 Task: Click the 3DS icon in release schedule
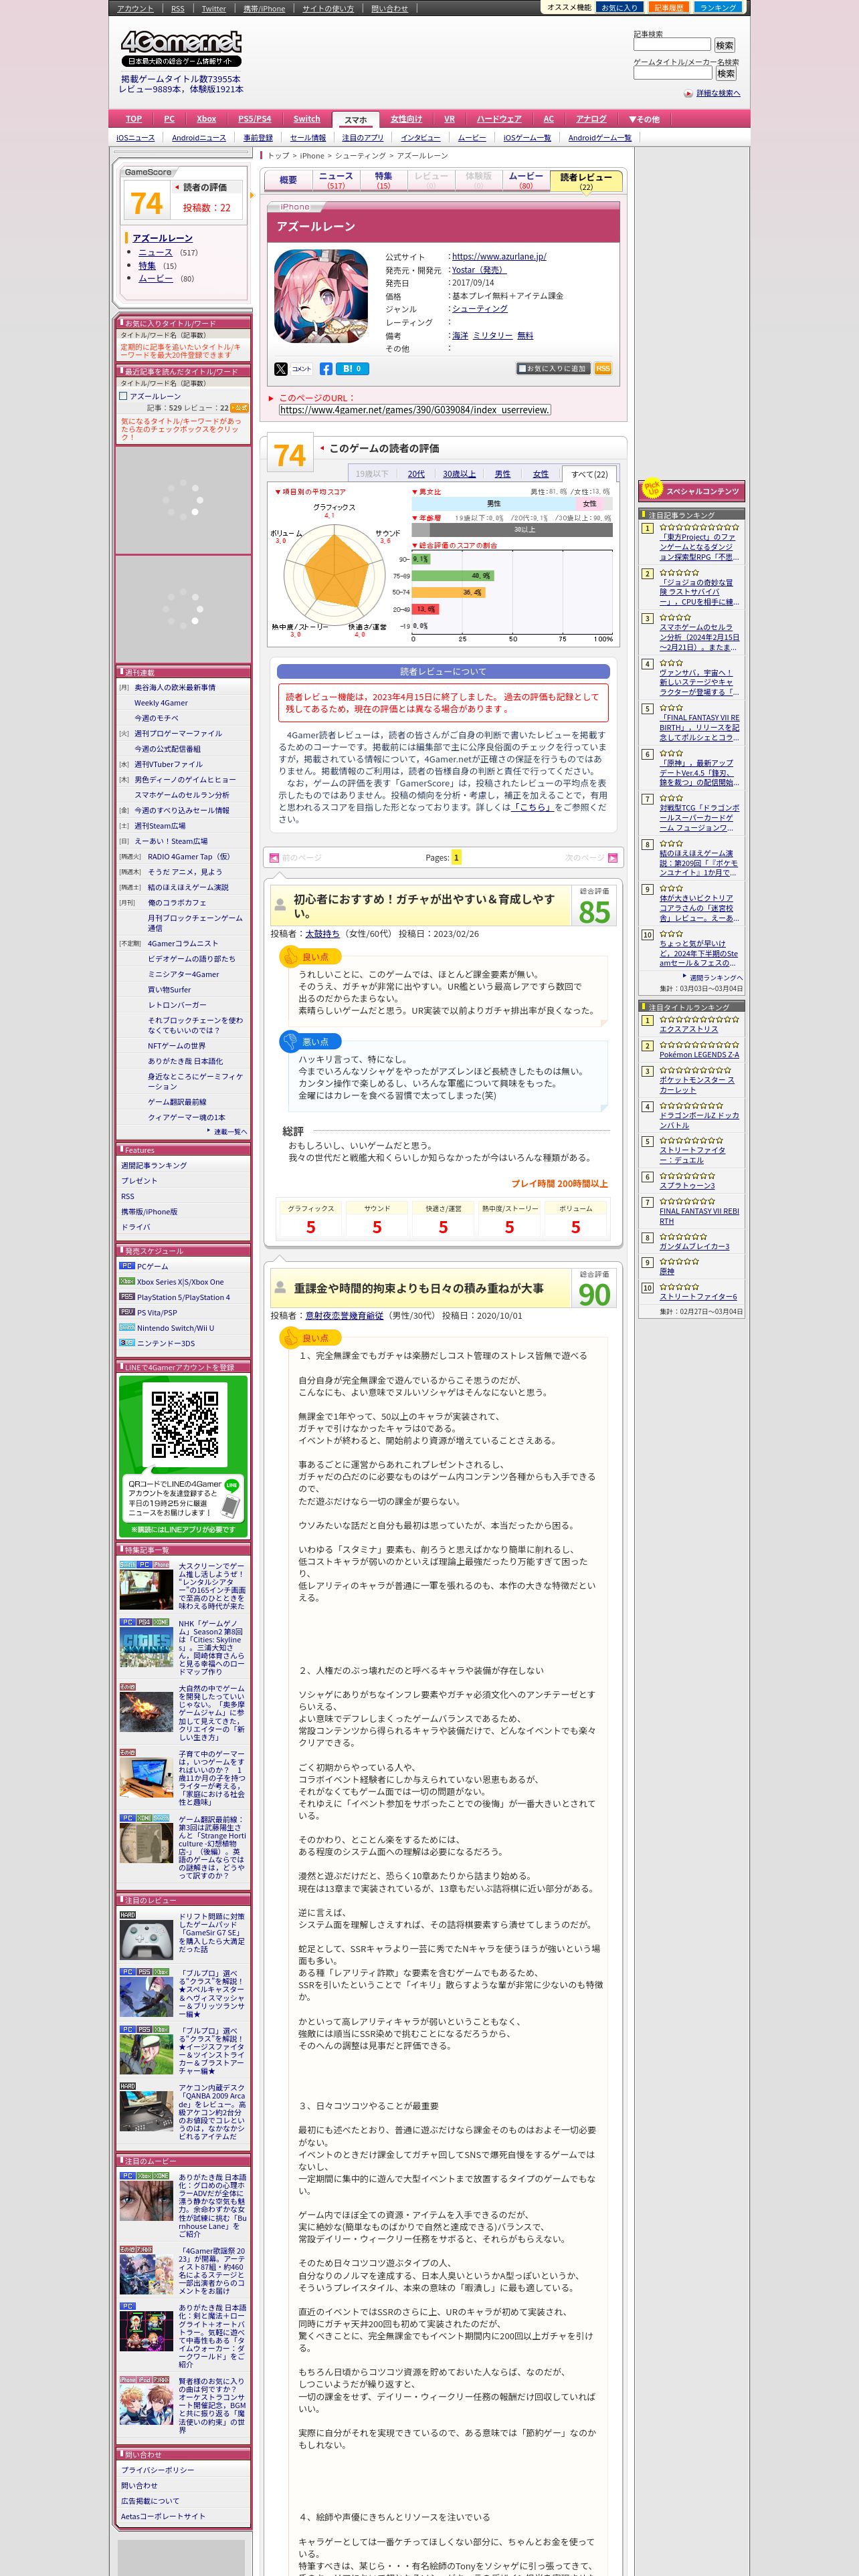[127, 1343]
